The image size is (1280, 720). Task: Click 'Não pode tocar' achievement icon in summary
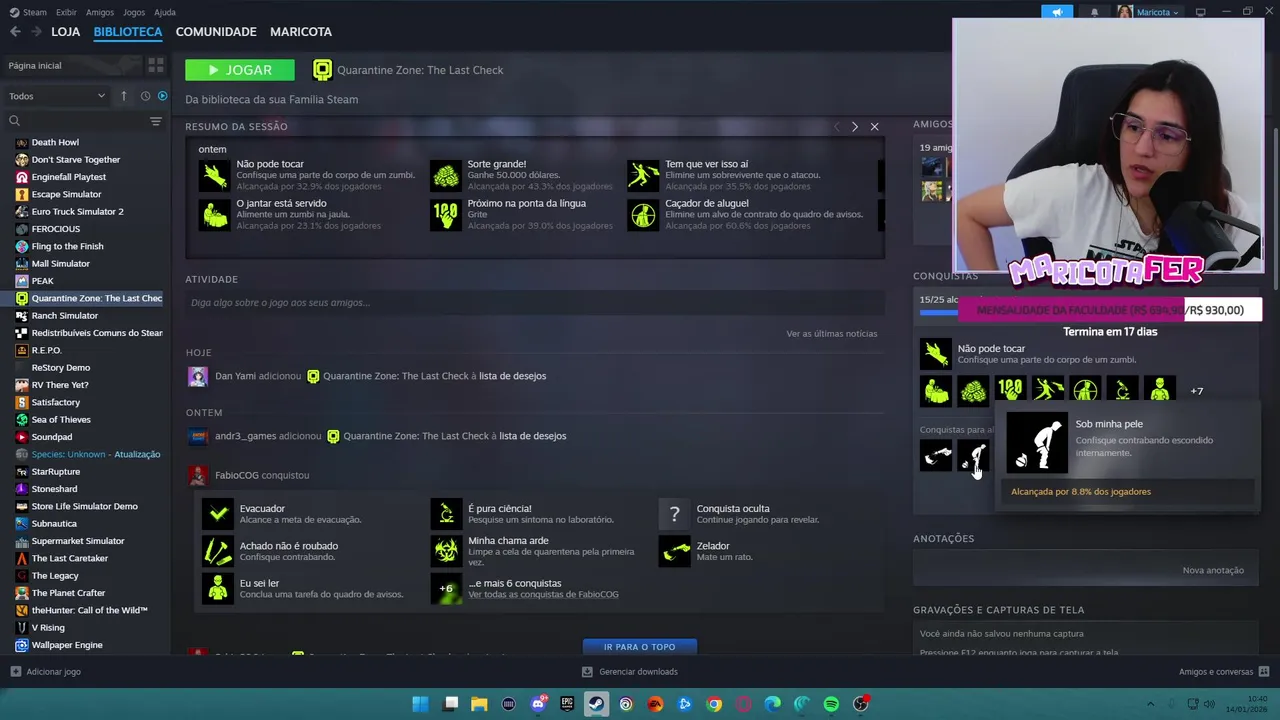point(215,175)
